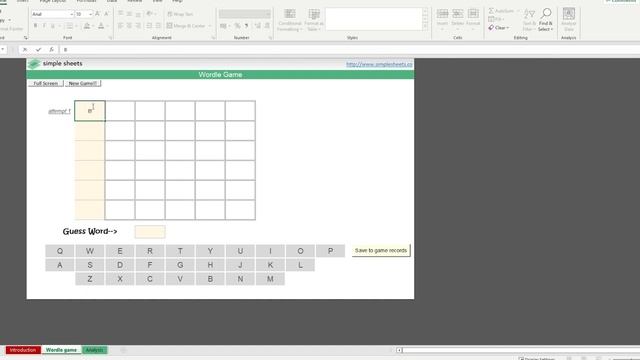640x360 pixels.
Task: Click Save to game records button
Action: (x=381, y=250)
